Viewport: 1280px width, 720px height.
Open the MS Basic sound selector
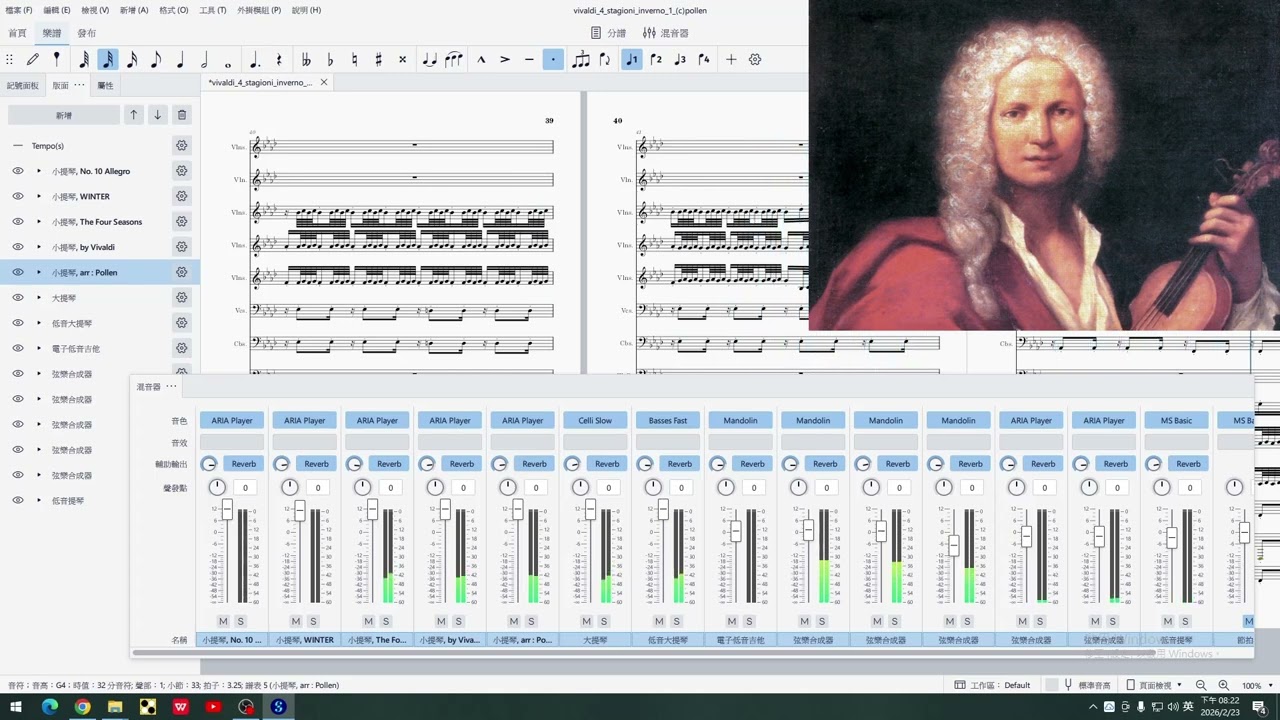tap(1176, 421)
